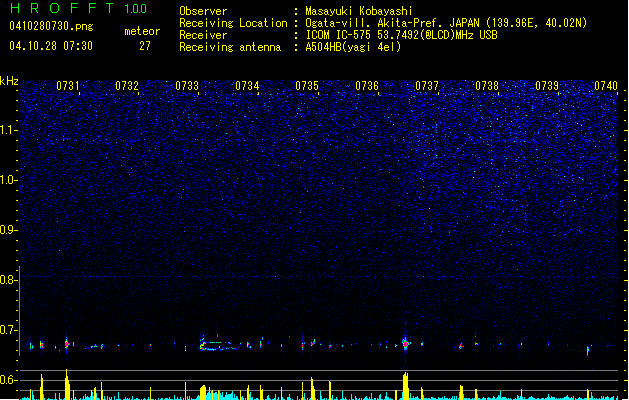This screenshot has width=629, height=400.
Task: Click the 'Receiver' field label
Action: (203, 35)
